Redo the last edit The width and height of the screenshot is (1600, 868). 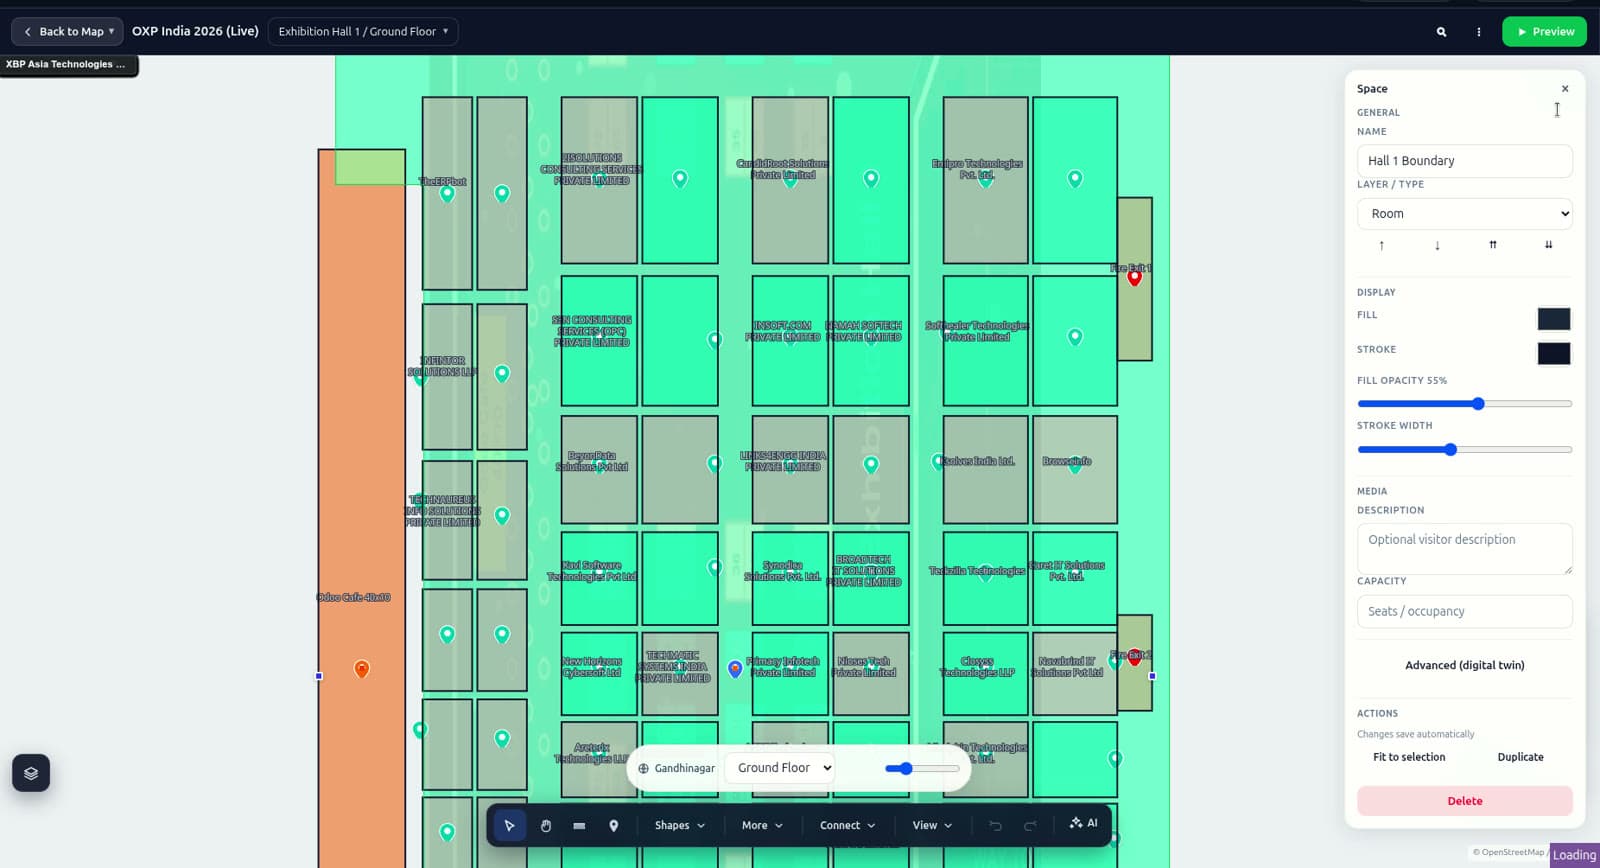[x=1030, y=825]
